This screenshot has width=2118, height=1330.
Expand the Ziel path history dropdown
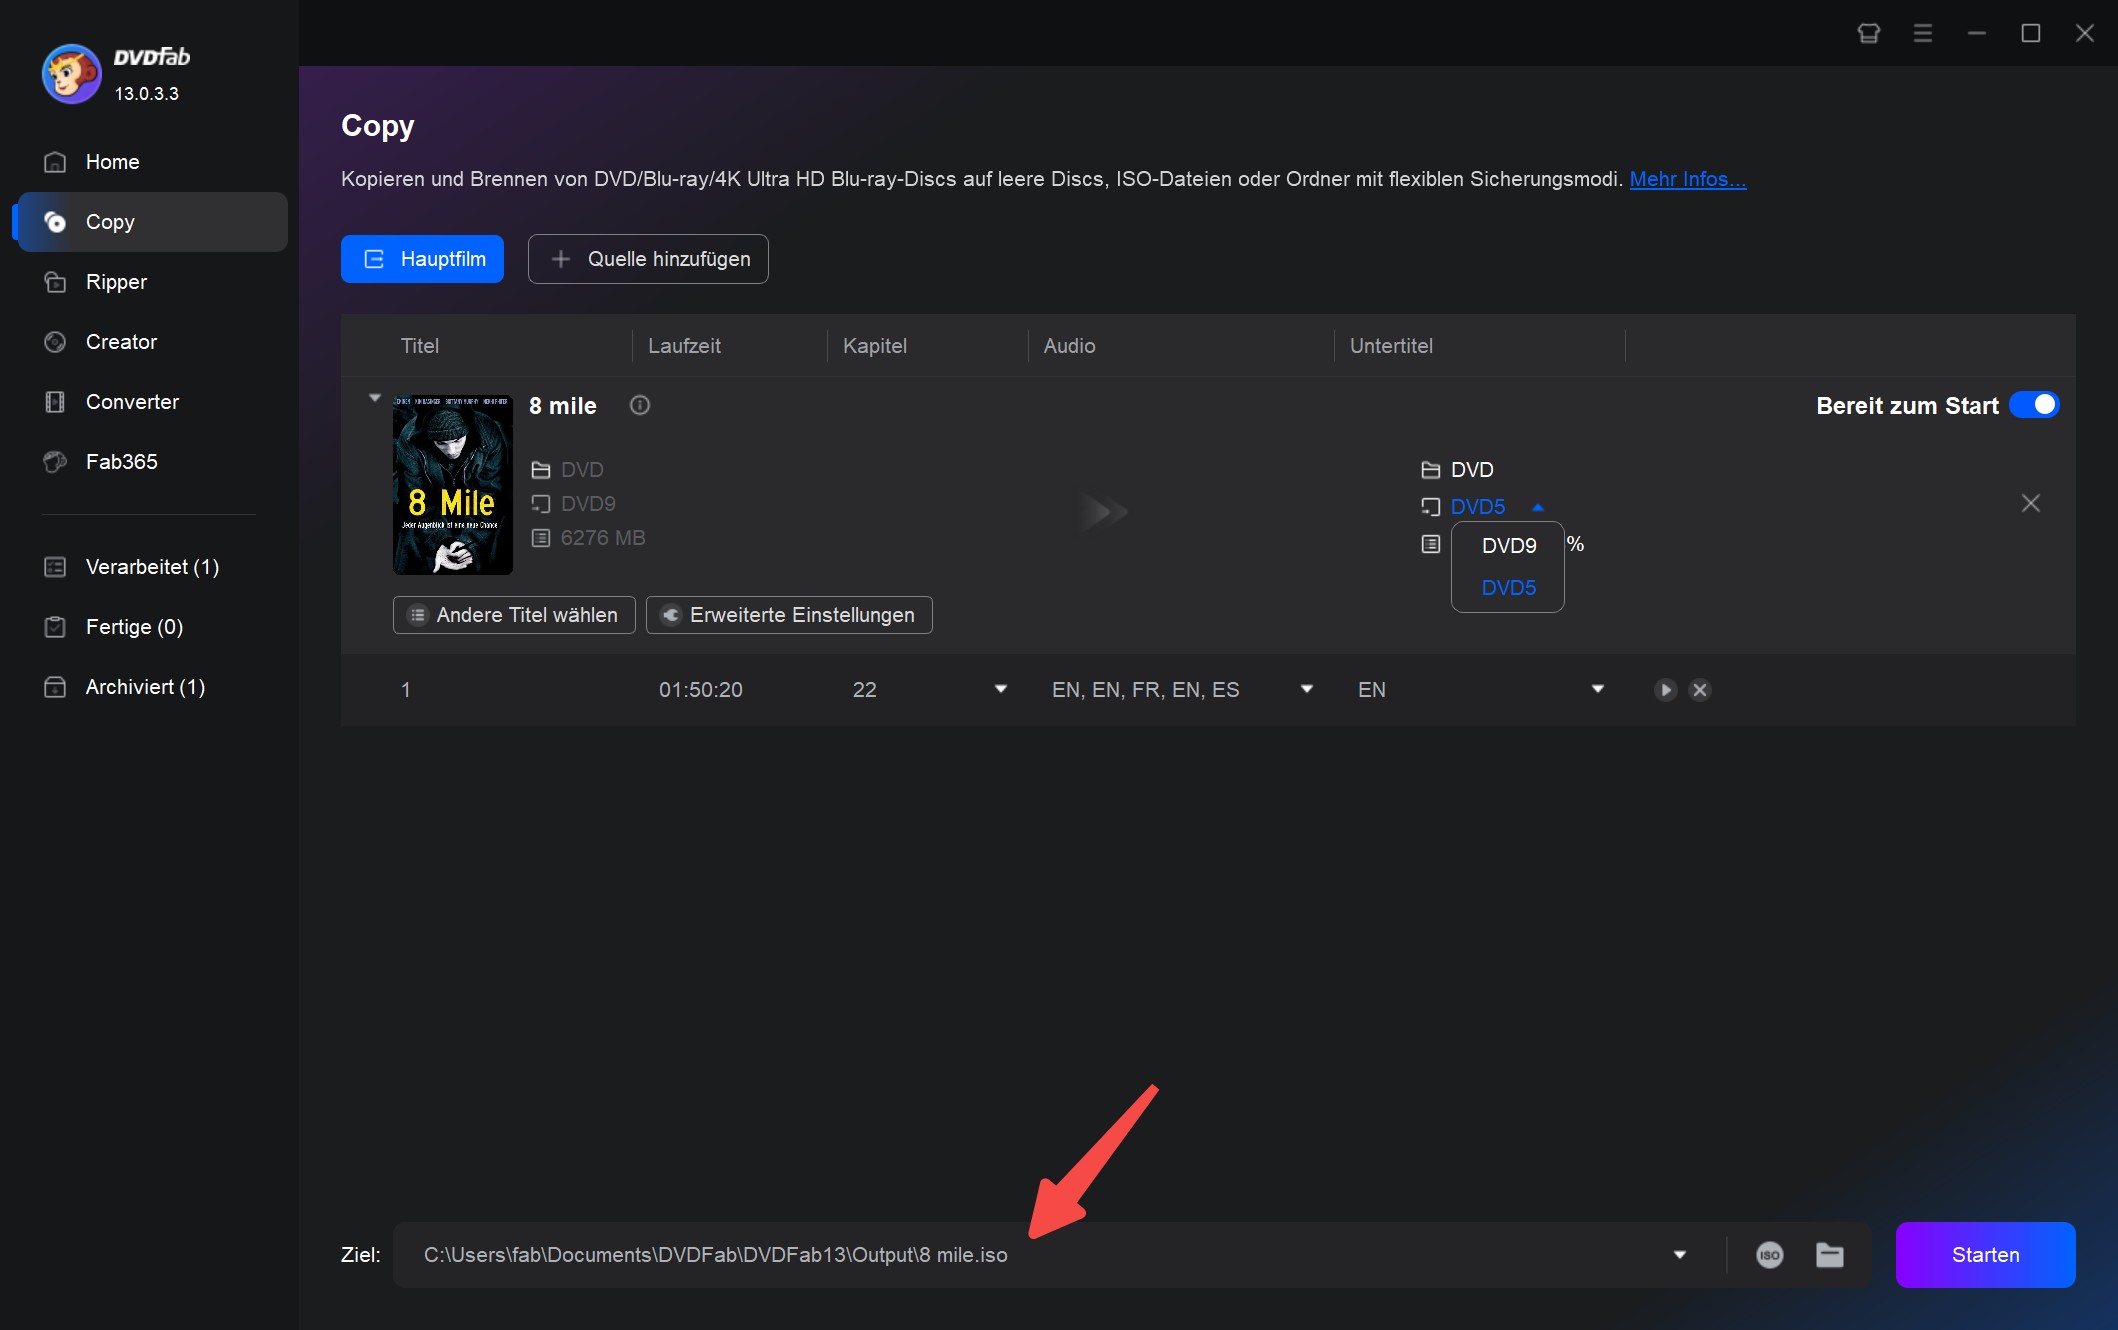point(1680,1255)
